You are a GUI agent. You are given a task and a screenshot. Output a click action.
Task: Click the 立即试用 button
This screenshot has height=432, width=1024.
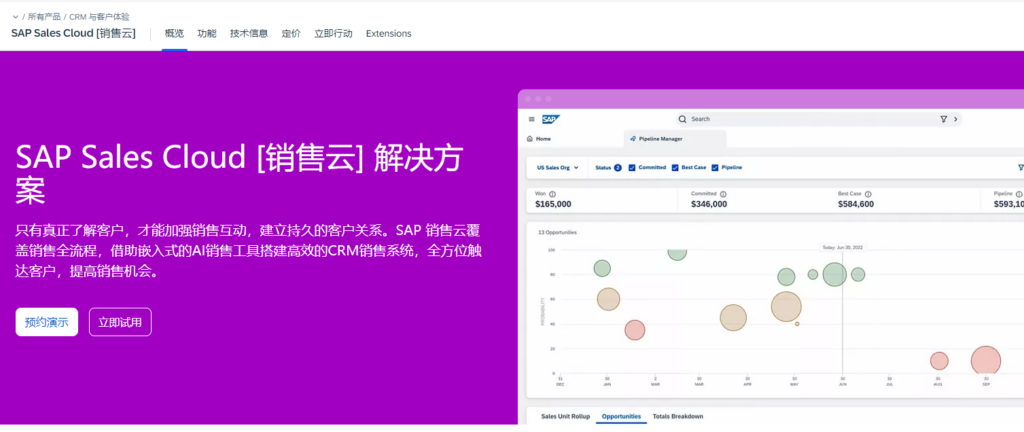[120, 322]
